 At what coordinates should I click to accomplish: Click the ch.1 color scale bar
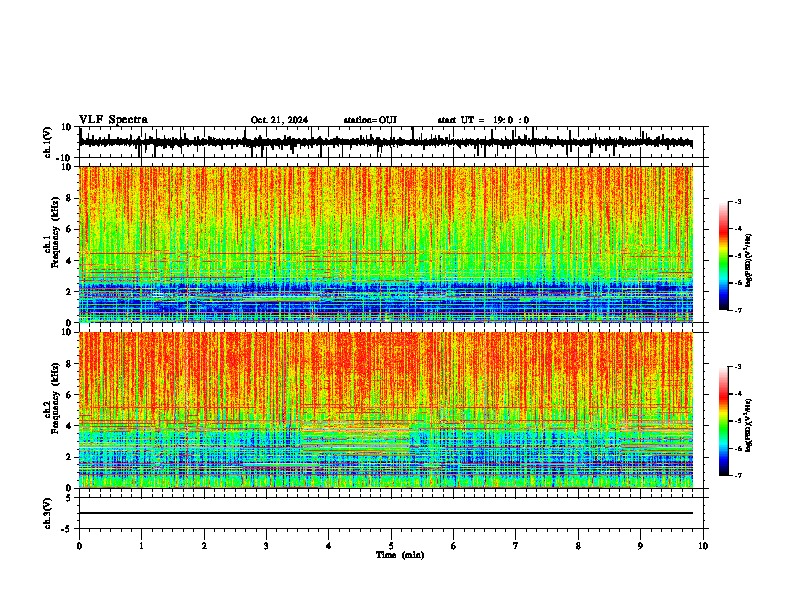pos(723,256)
